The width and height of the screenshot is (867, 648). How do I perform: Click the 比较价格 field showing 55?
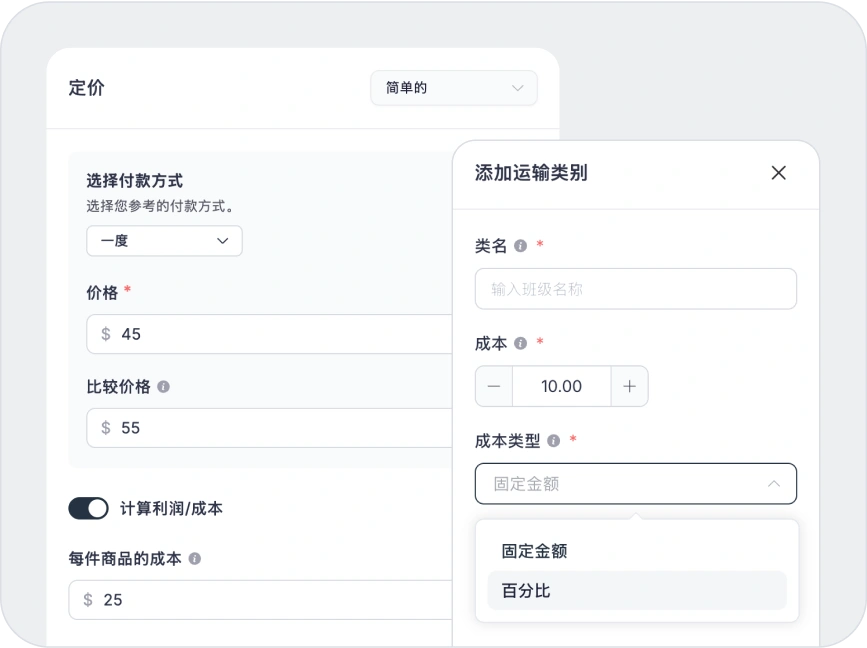pos(280,428)
